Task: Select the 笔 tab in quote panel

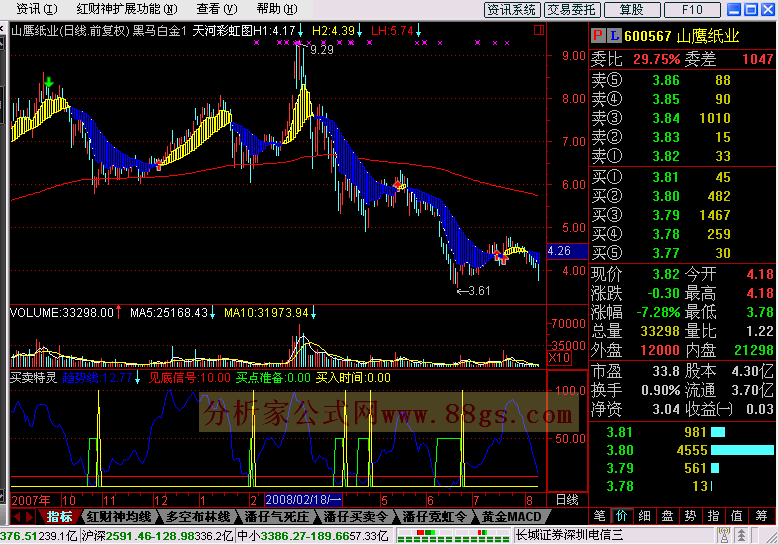Action: (600, 516)
